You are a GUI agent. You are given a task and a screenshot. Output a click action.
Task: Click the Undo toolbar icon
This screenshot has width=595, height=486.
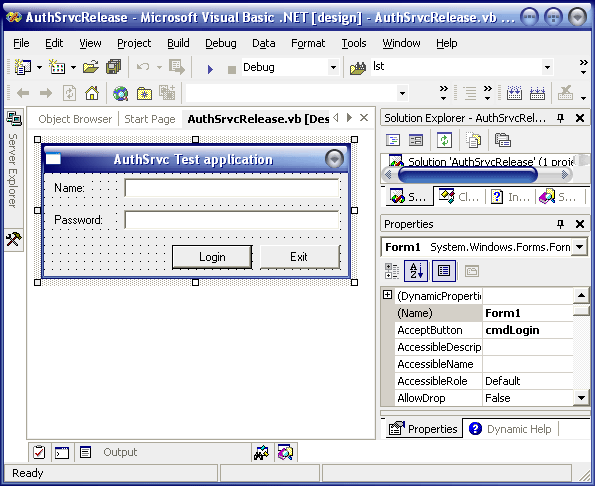tap(143, 67)
